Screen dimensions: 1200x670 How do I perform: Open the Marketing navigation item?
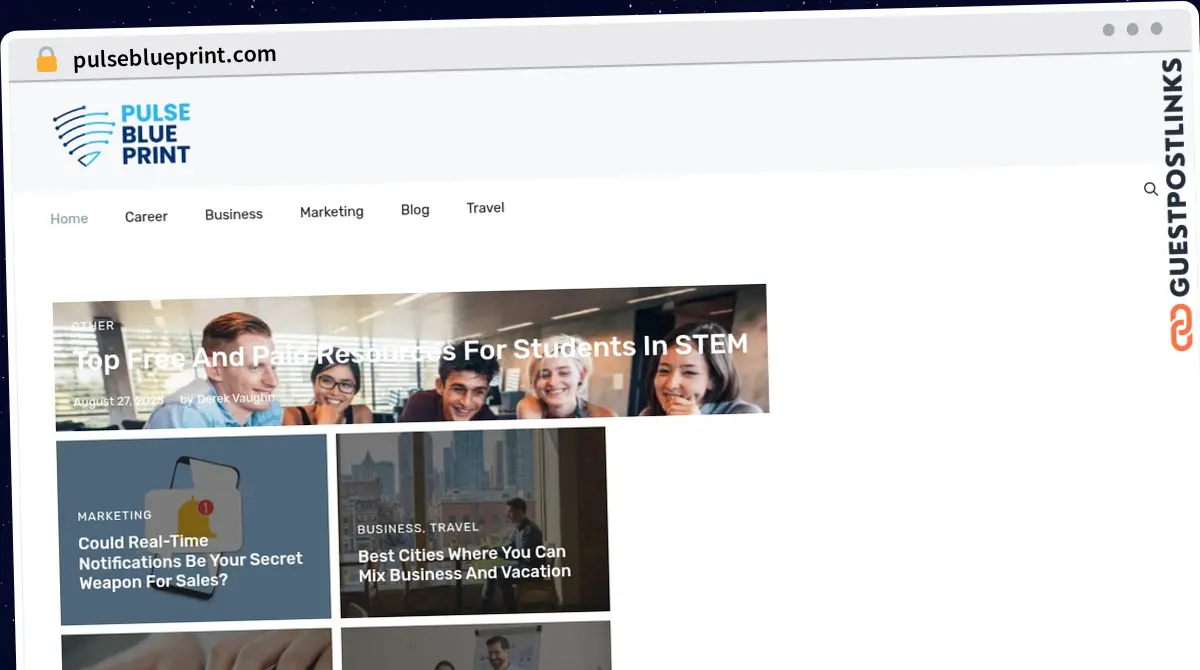[x=331, y=211]
